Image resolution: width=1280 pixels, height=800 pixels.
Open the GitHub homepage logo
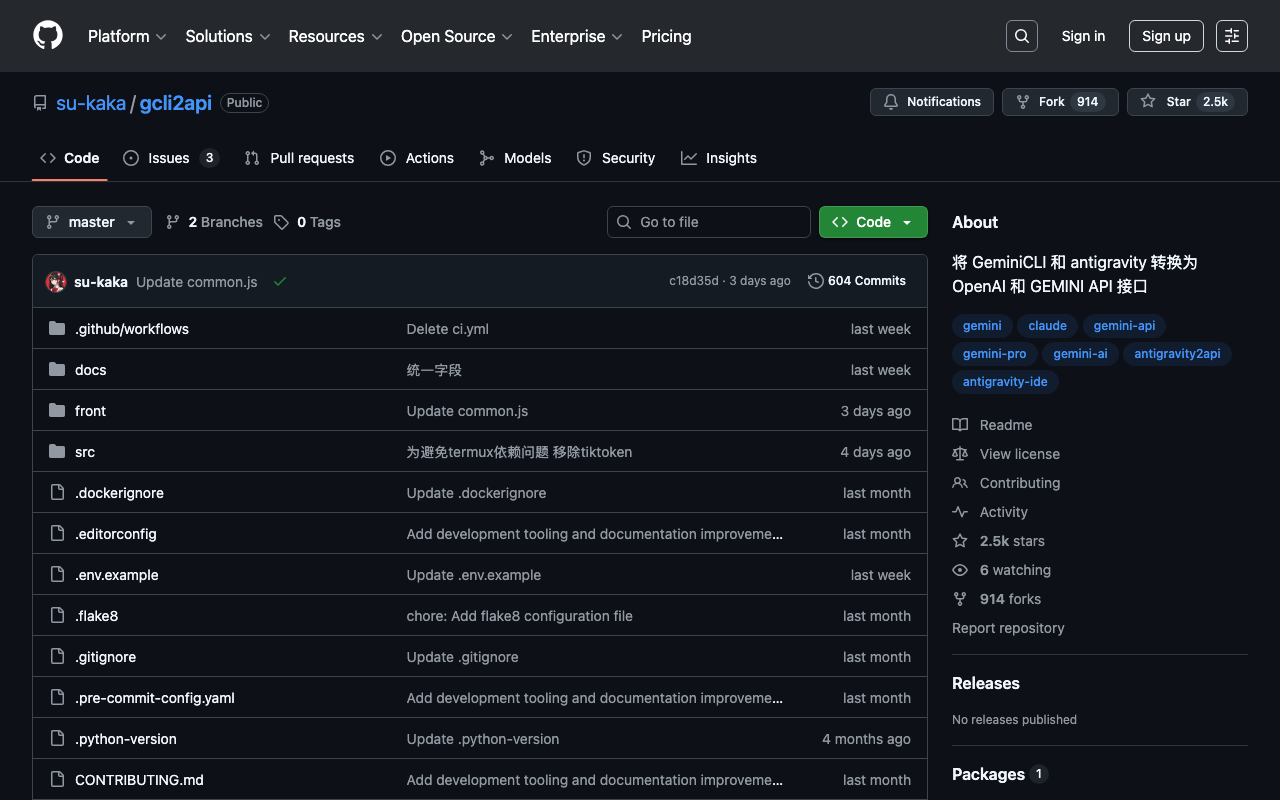(48, 36)
